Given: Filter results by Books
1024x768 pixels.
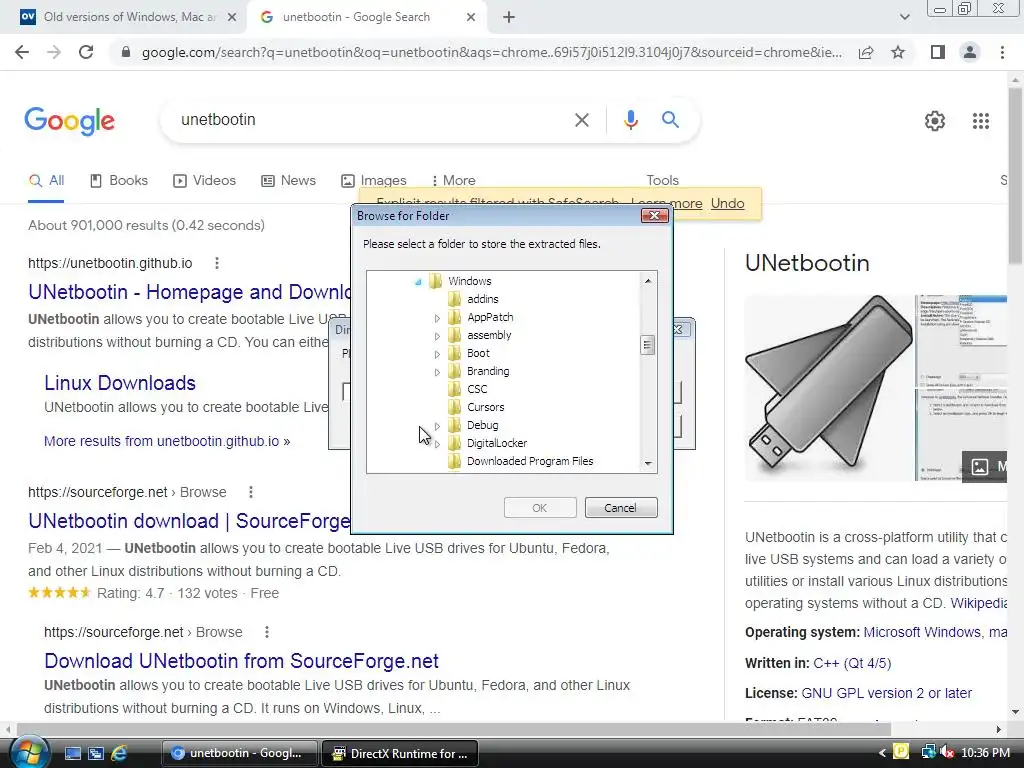Looking at the screenshot, I should pyautogui.click(x=119, y=180).
